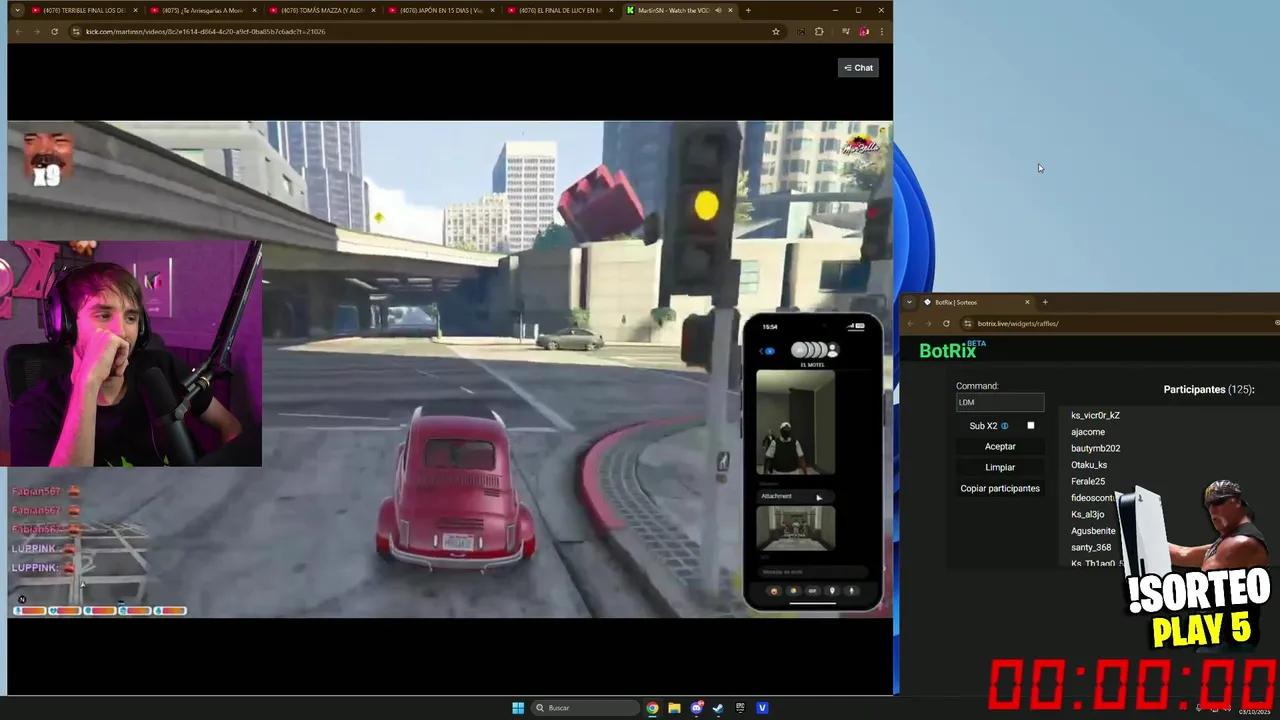The width and height of the screenshot is (1280, 720).
Task: Reload the Kick video page
Action: (54, 31)
